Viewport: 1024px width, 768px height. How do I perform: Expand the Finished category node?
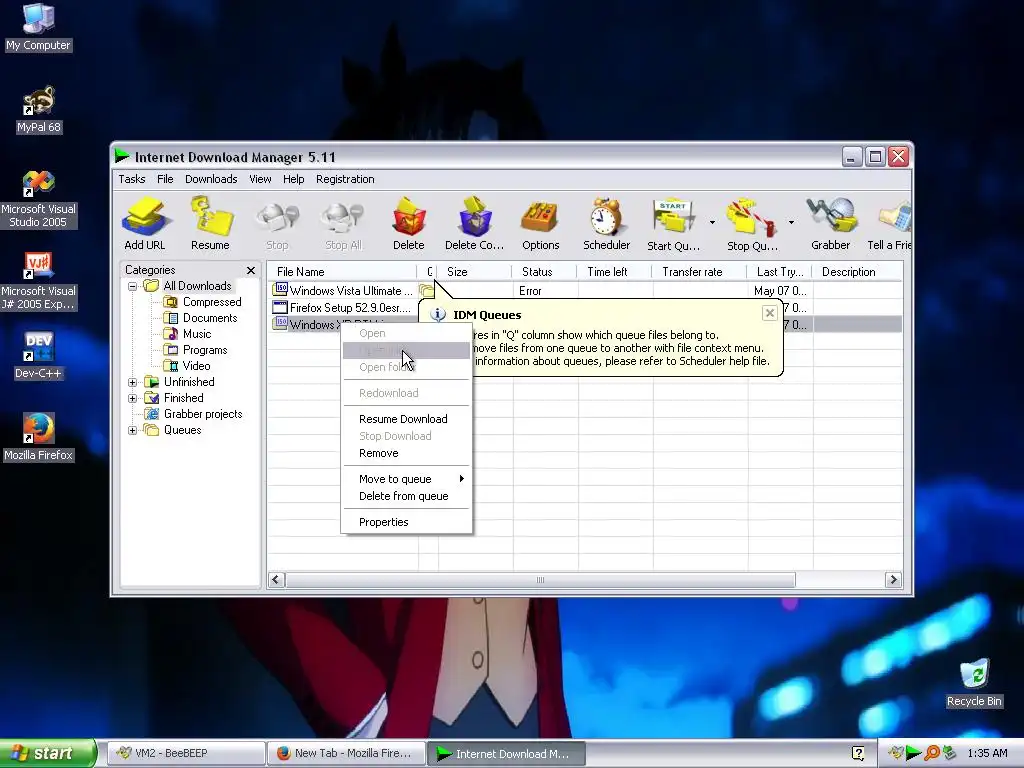[x=133, y=398]
